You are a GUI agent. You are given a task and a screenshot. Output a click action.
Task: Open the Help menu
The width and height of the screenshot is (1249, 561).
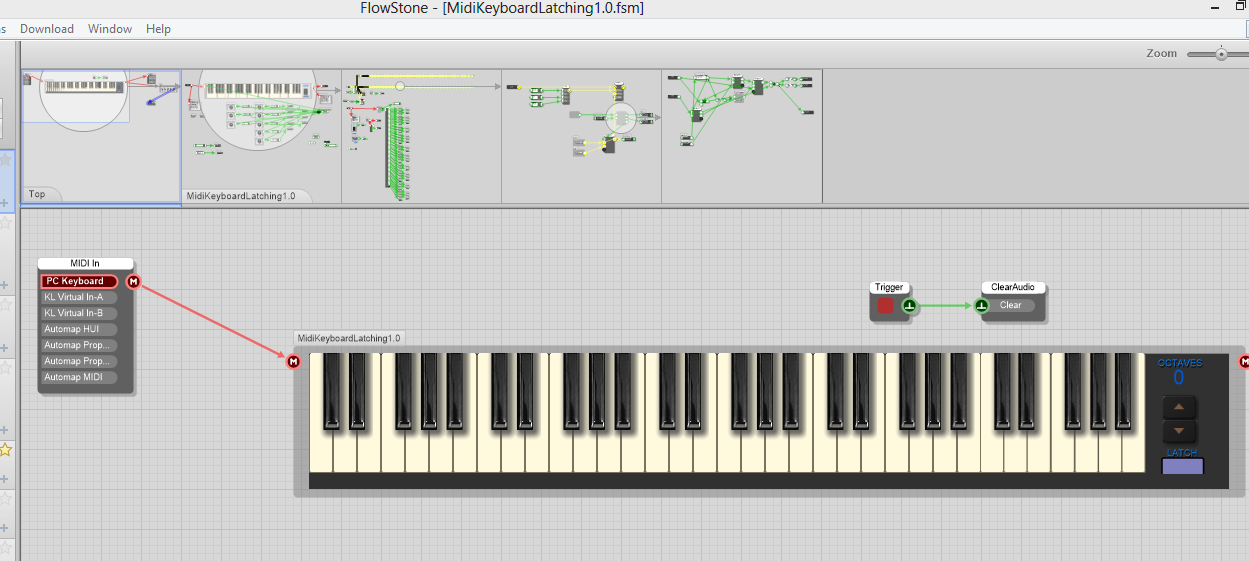pyautogui.click(x=158, y=29)
